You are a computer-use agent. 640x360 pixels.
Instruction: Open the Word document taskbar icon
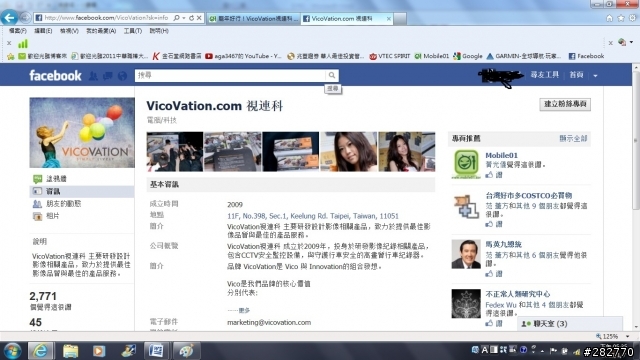click(156, 351)
